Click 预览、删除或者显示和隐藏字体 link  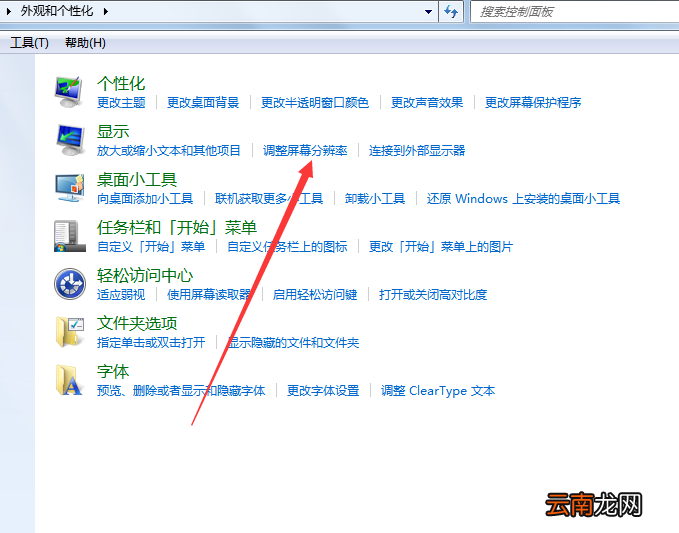pyautogui.click(x=181, y=391)
